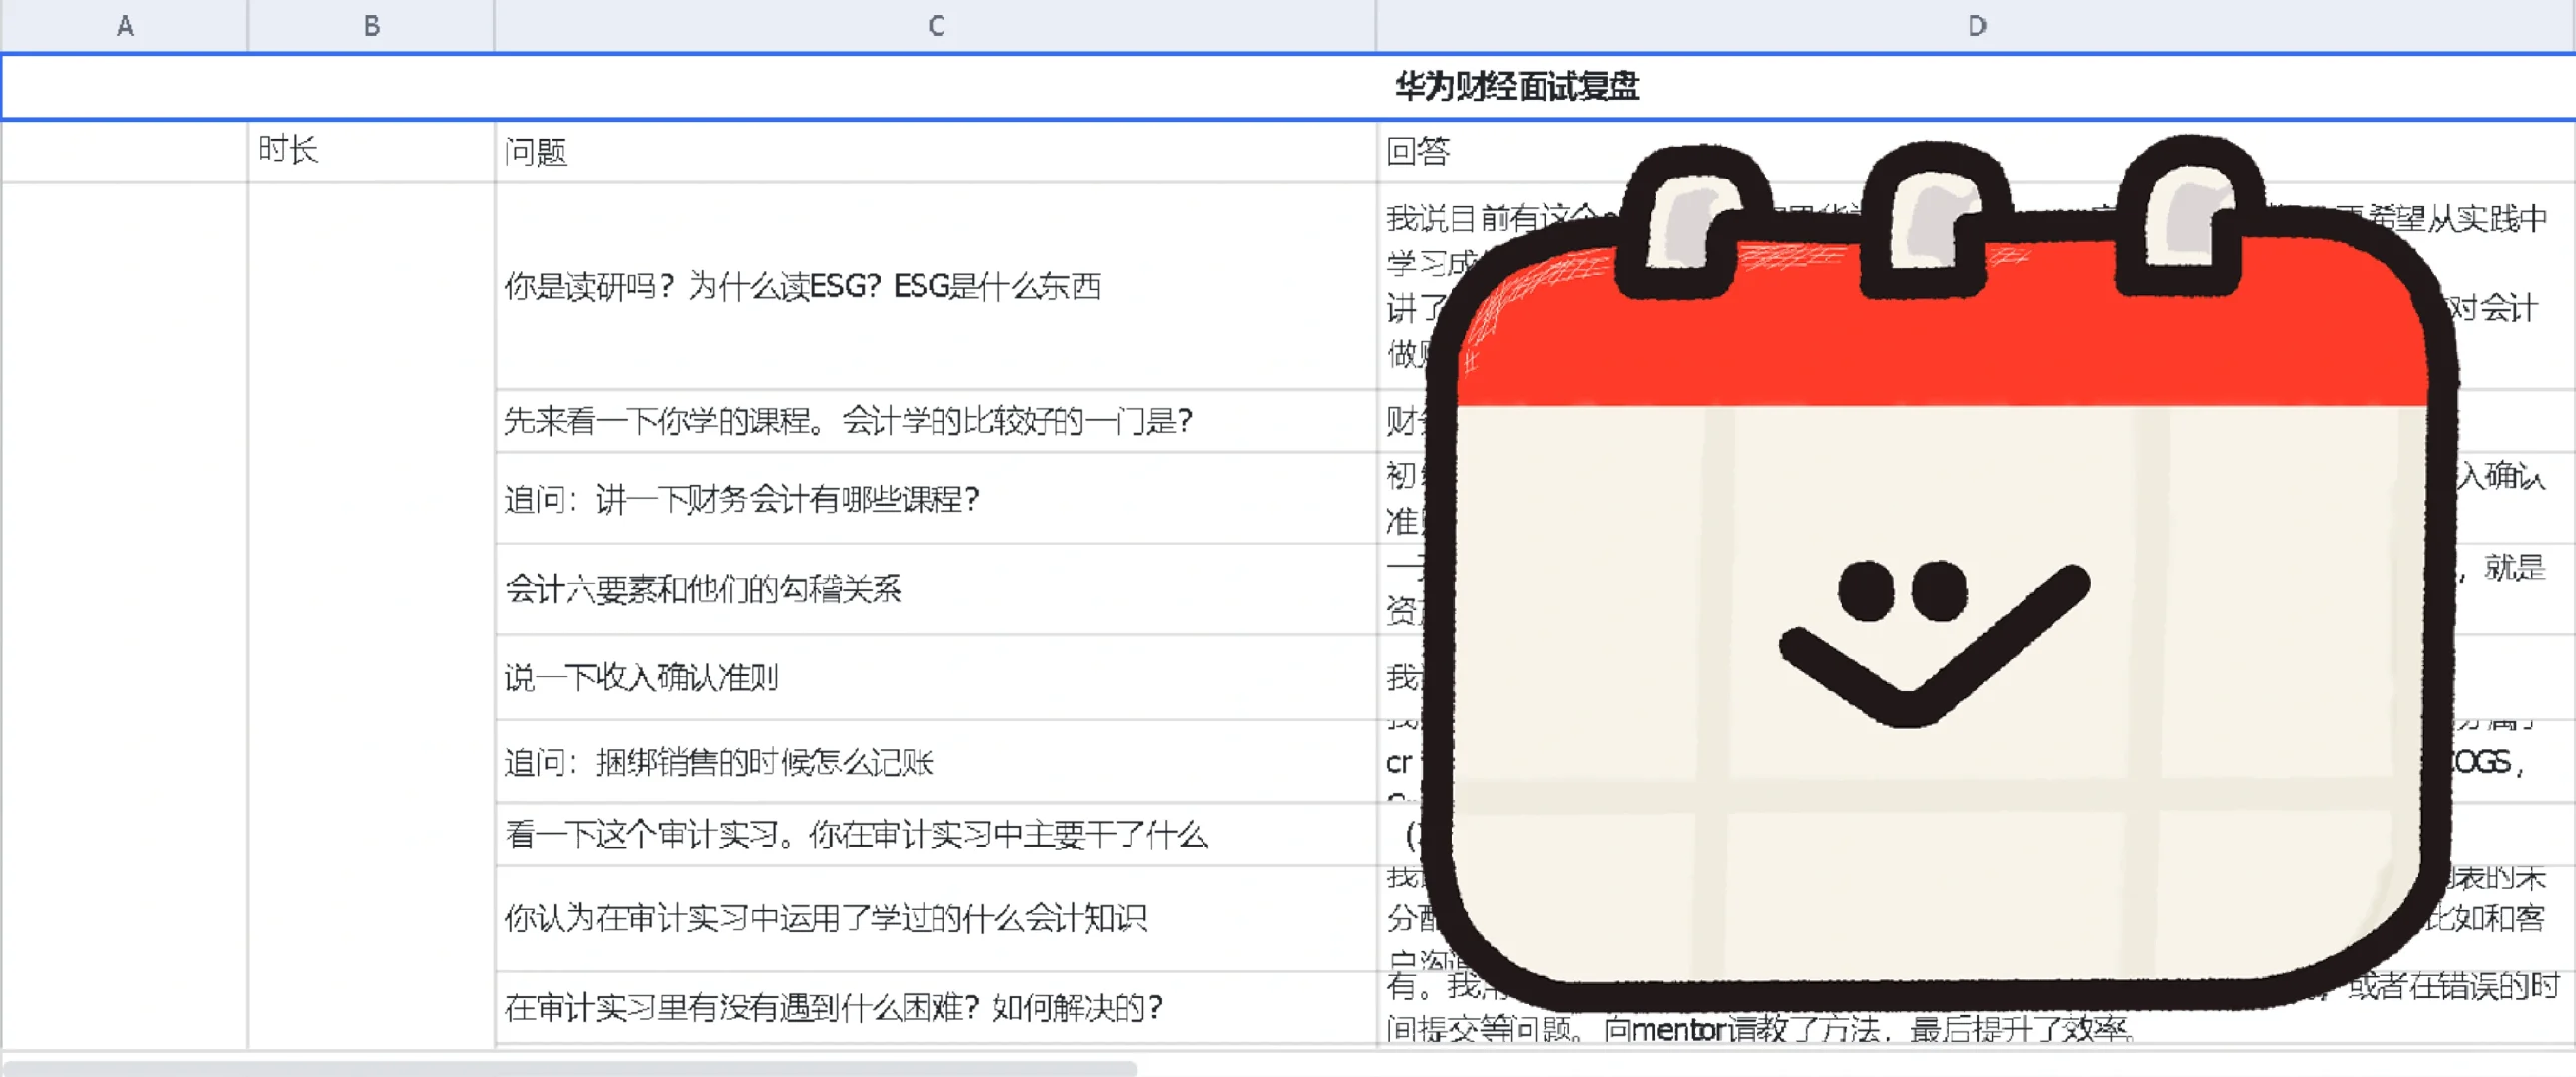
Task: Select column C header
Action: (935, 26)
